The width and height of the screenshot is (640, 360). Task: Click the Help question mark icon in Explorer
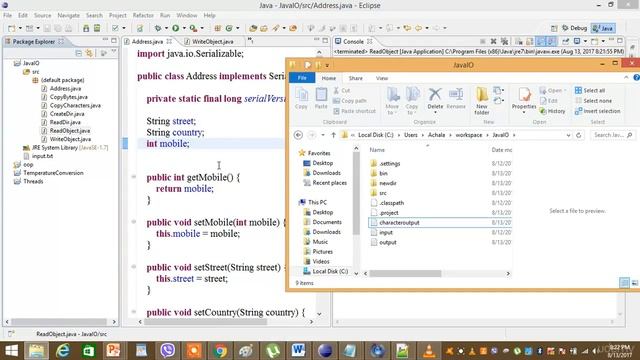[x=636, y=78]
